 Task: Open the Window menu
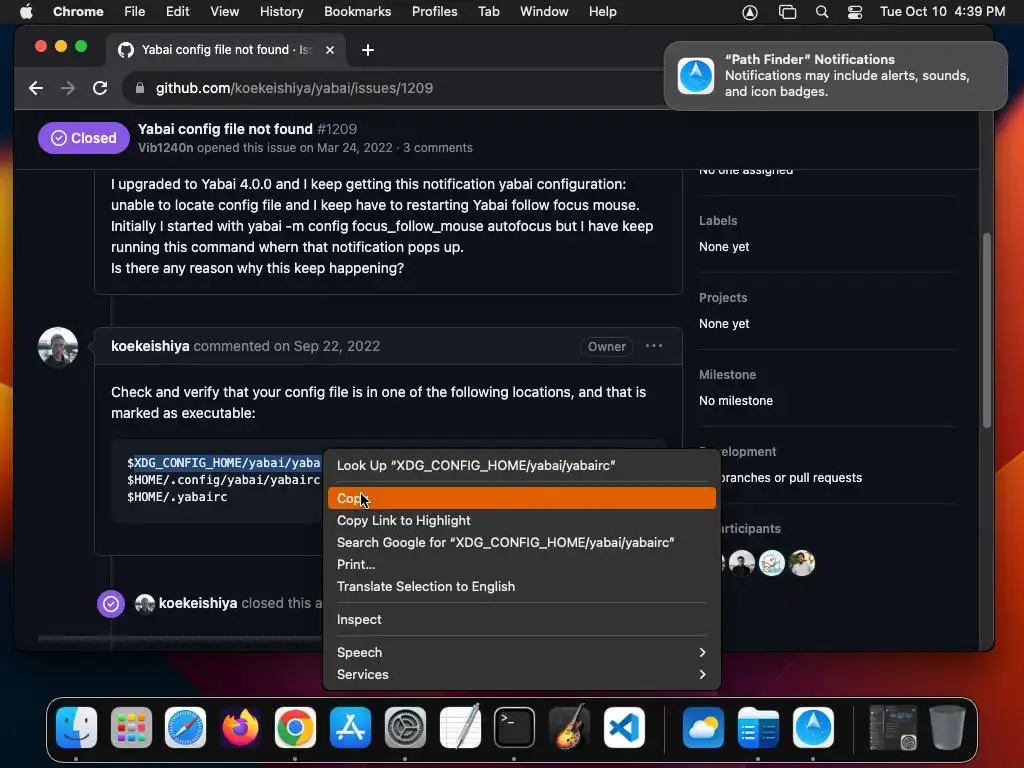544,12
